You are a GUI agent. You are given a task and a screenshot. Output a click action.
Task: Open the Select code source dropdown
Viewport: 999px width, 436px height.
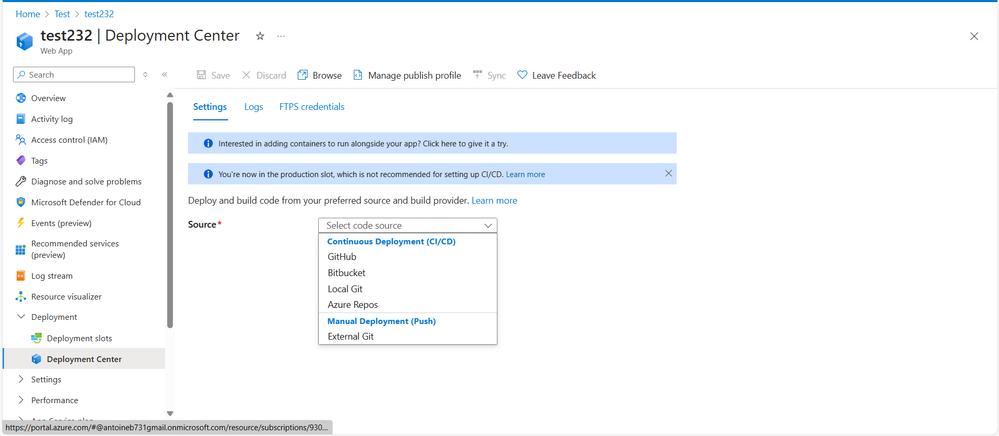407,226
